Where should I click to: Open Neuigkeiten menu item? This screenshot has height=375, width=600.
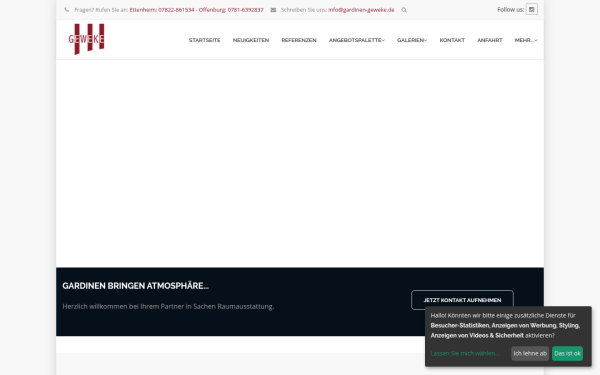pos(251,40)
